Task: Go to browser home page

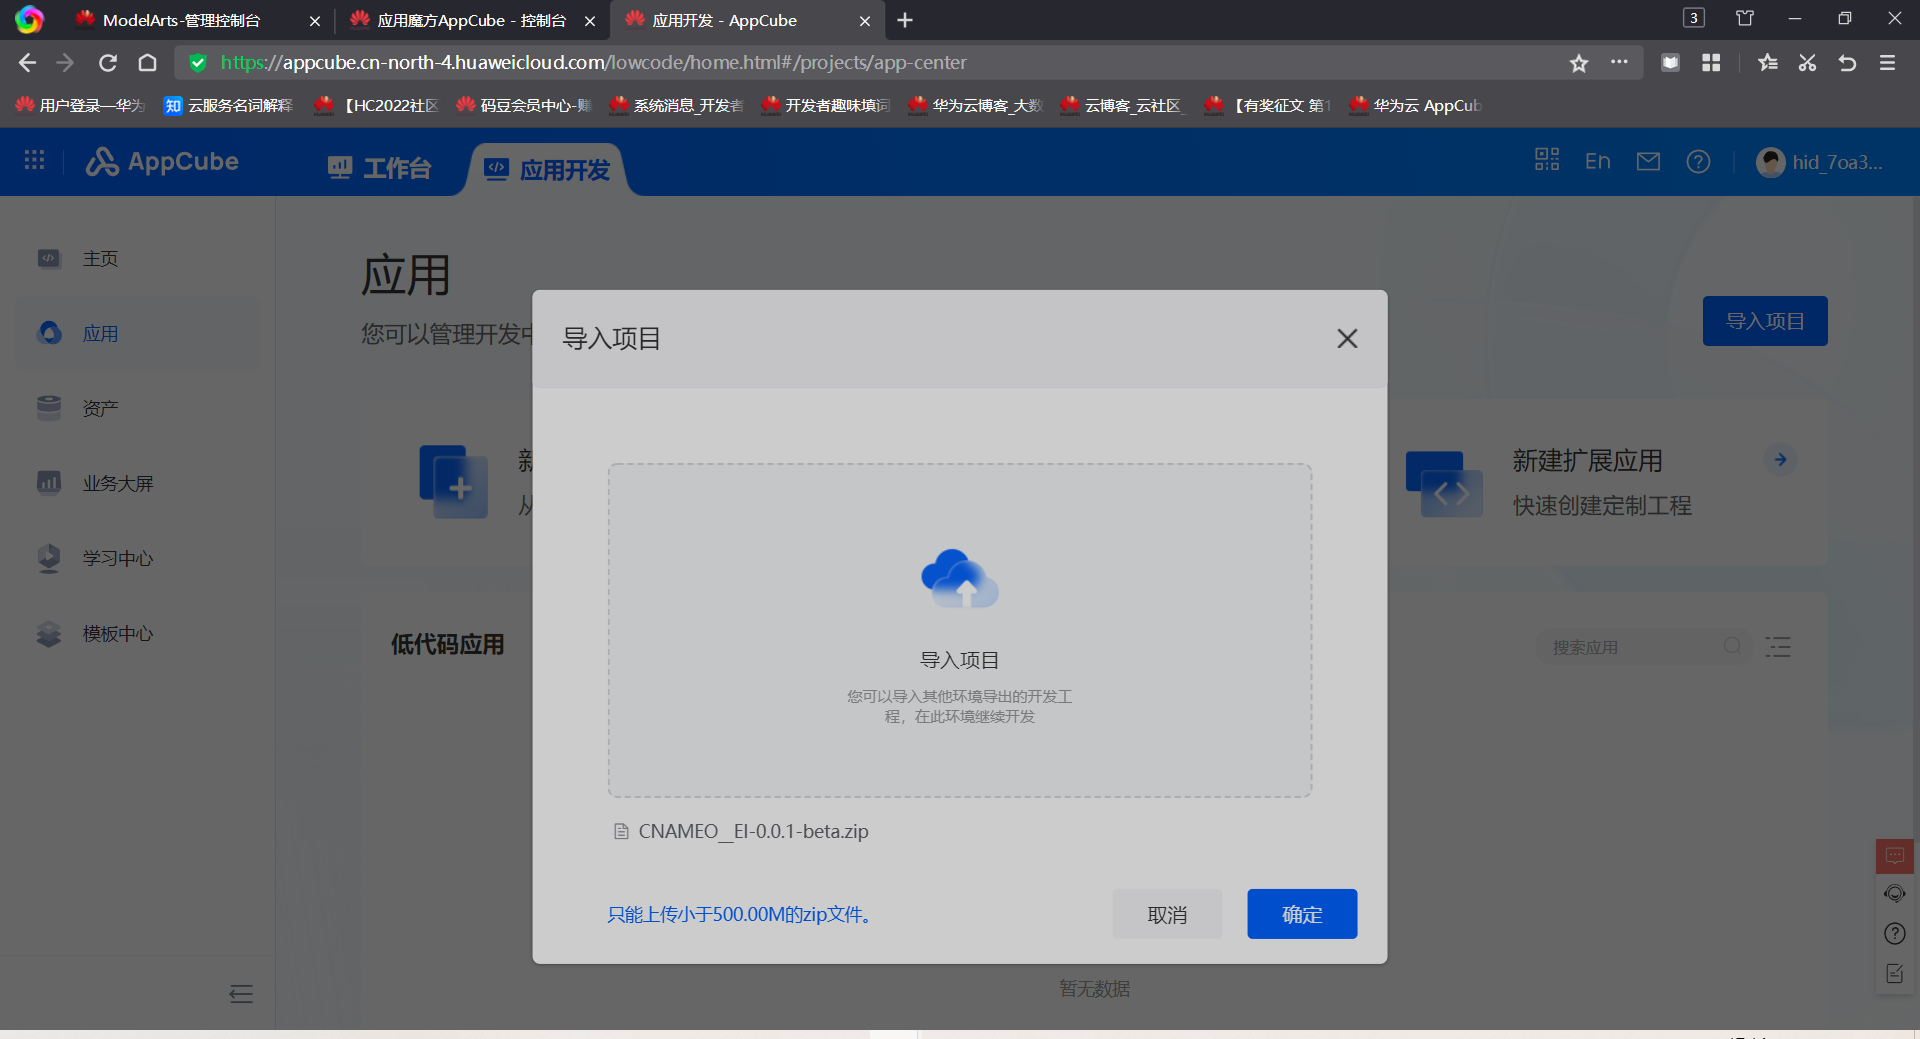Action: pos(147,63)
